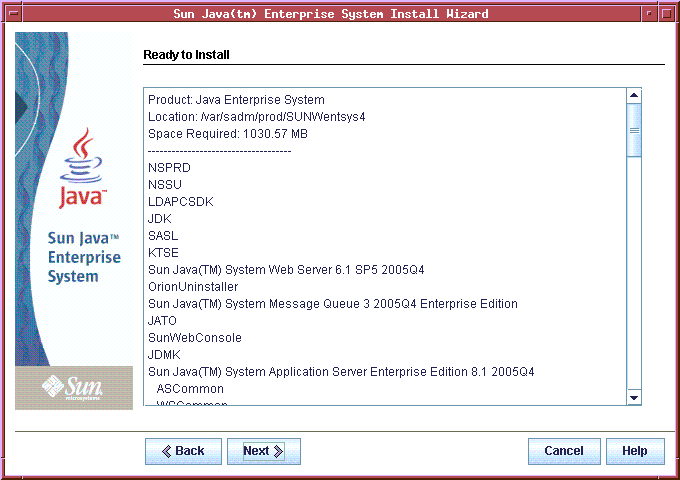Select the SASL entry
This screenshot has height=480, width=680.
tap(163, 235)
